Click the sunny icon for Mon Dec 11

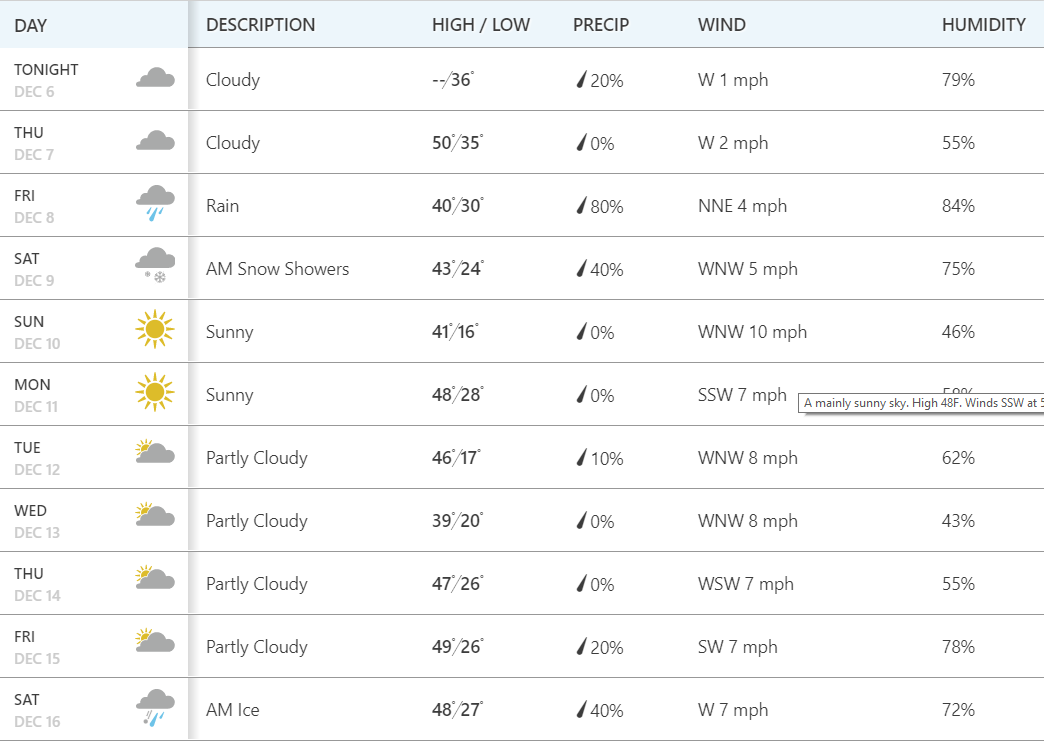155,392
